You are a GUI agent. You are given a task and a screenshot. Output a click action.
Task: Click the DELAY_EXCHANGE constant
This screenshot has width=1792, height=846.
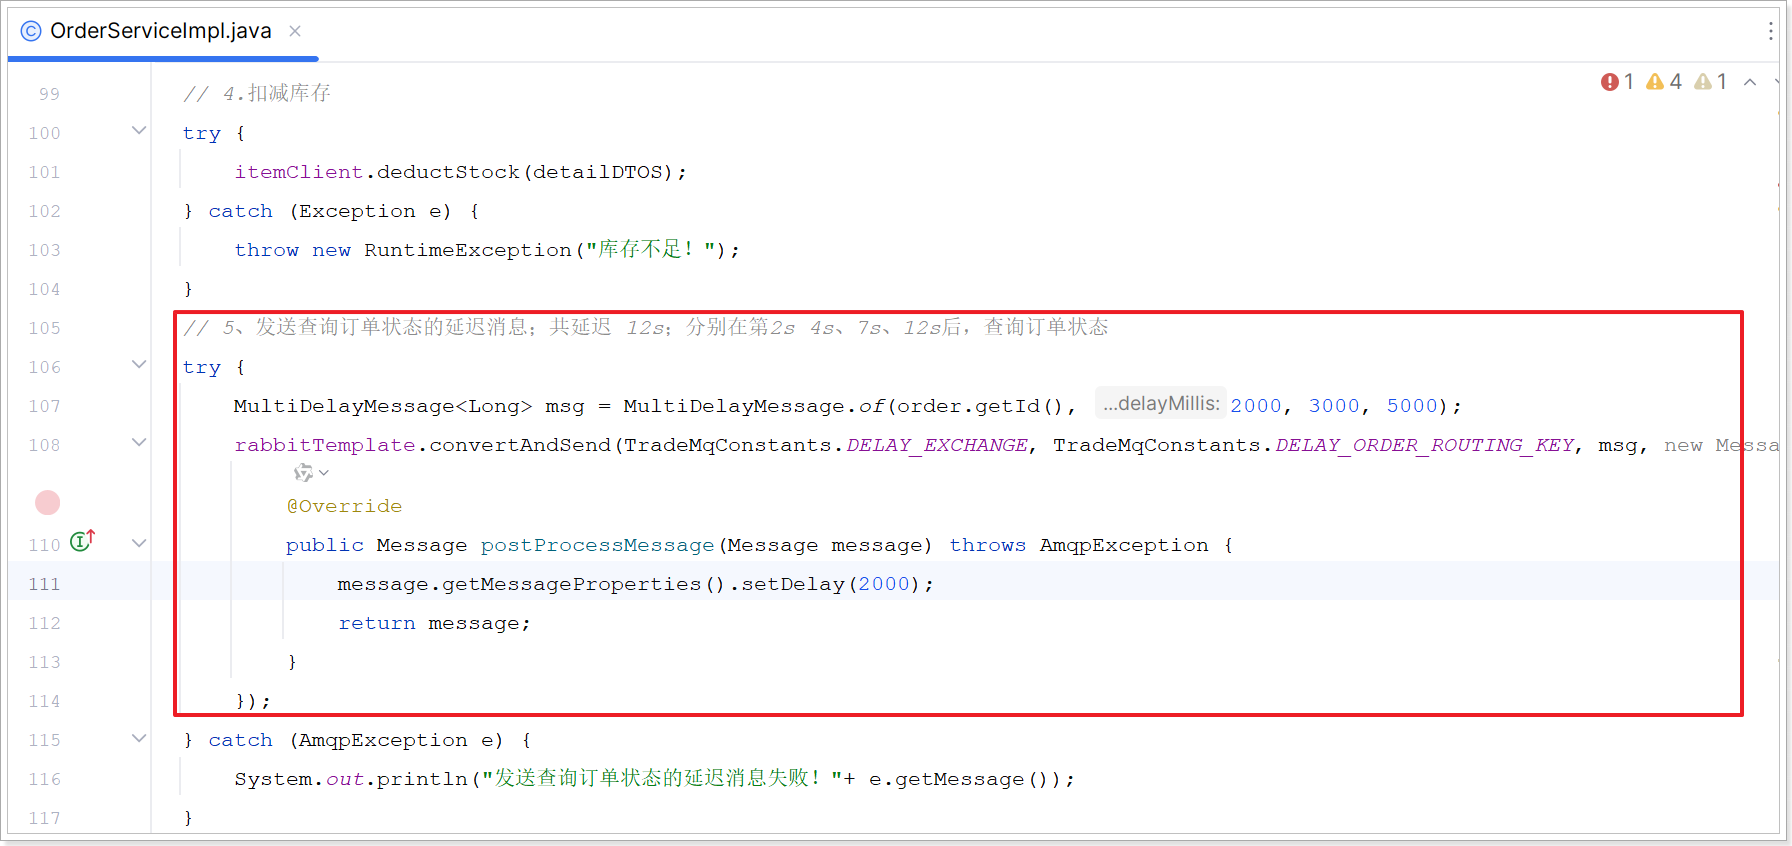(x=936, y=445)
